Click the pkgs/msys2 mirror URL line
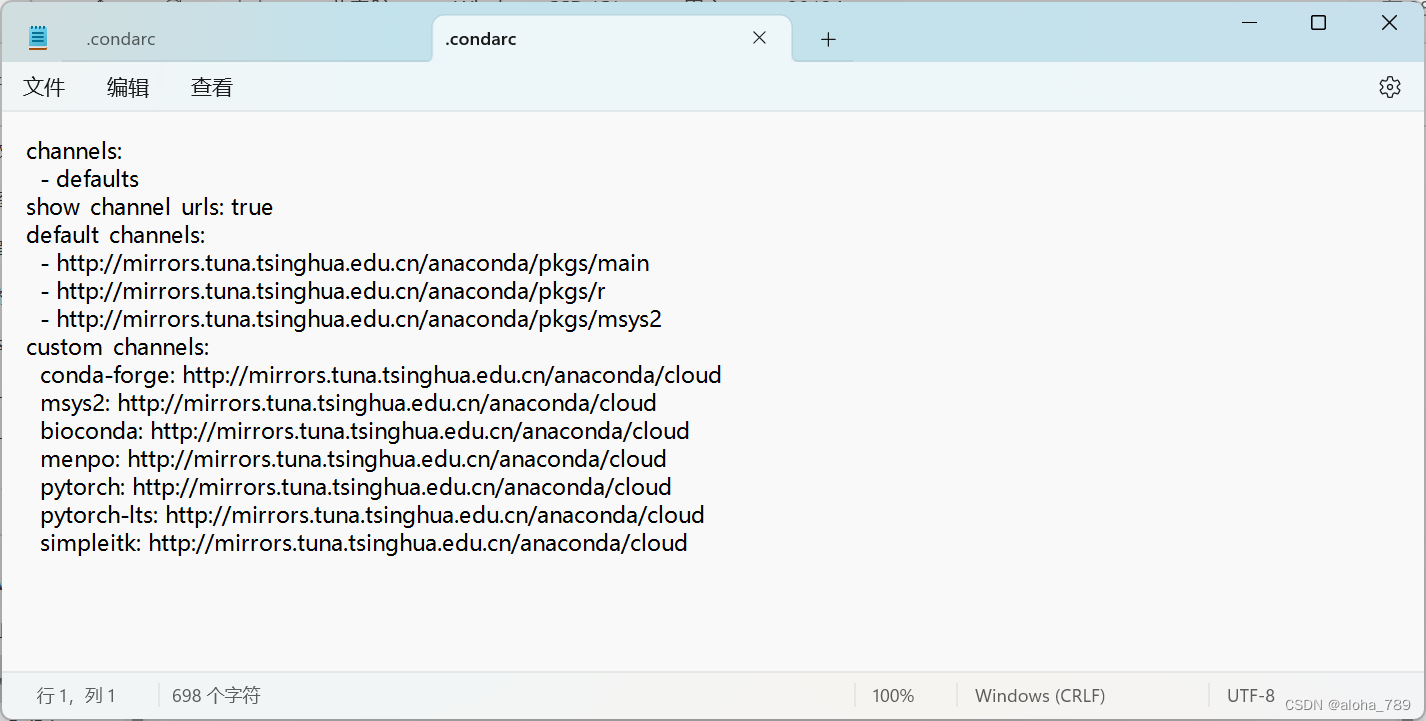The image size is (1426, 721). [351, 319]
